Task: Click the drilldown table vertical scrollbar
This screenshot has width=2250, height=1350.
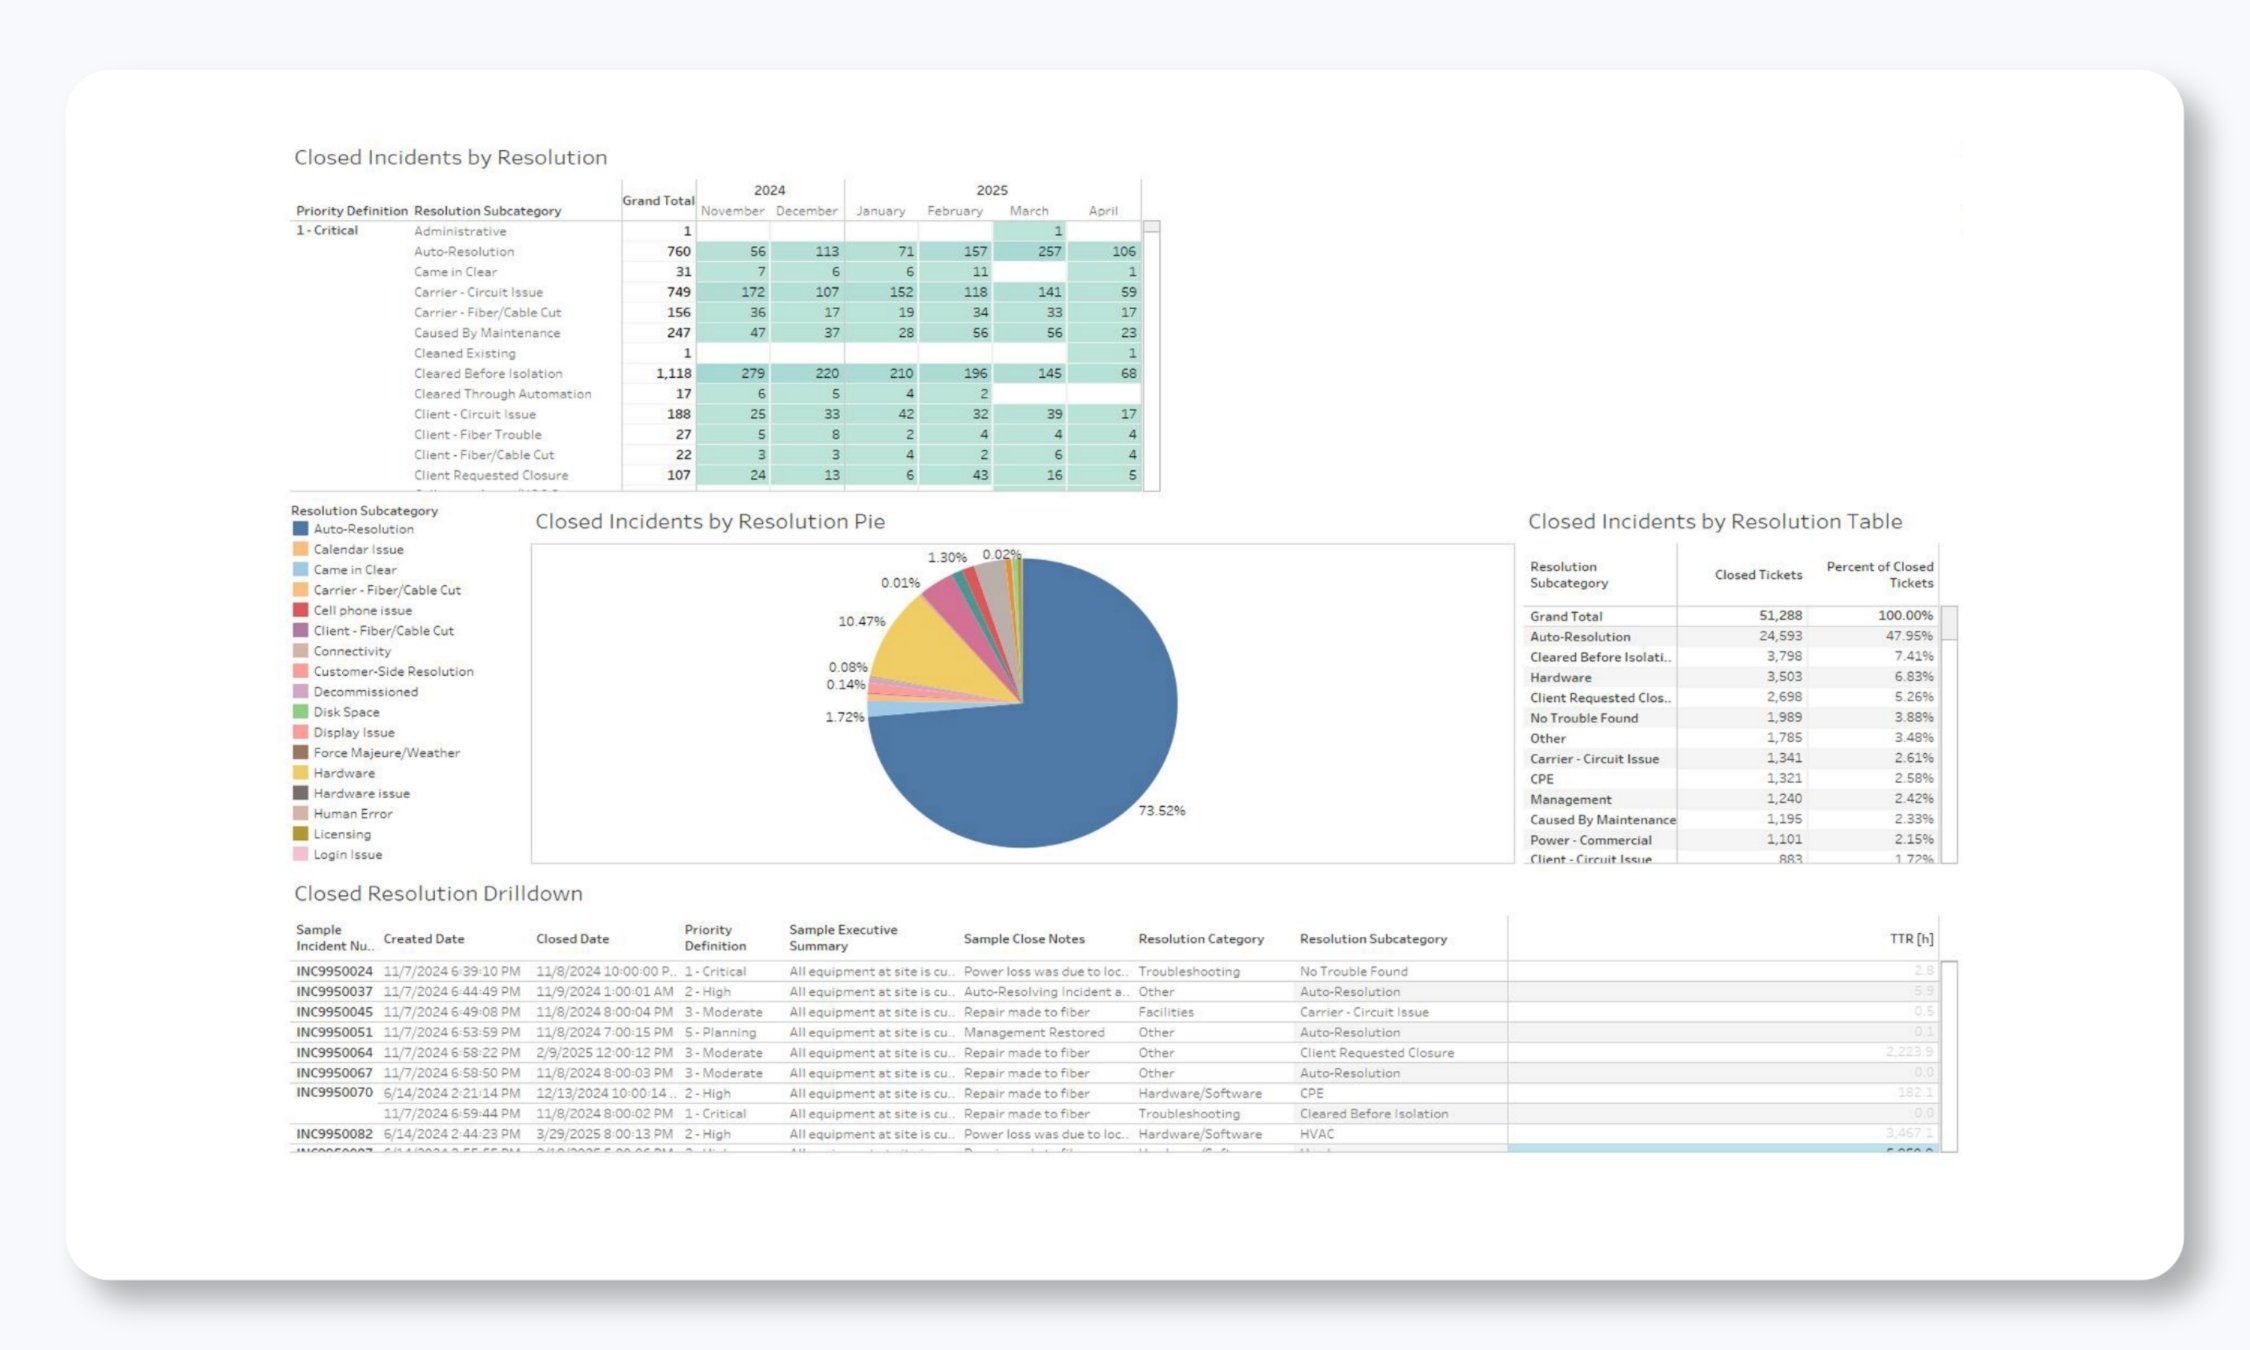Action: click(x=1948, y=1055)
